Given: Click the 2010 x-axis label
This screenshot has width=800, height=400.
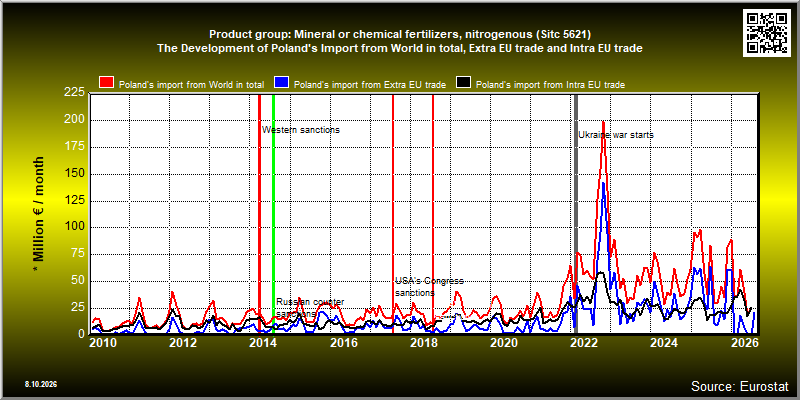Looking at the screenshot, I should point(102,343).
